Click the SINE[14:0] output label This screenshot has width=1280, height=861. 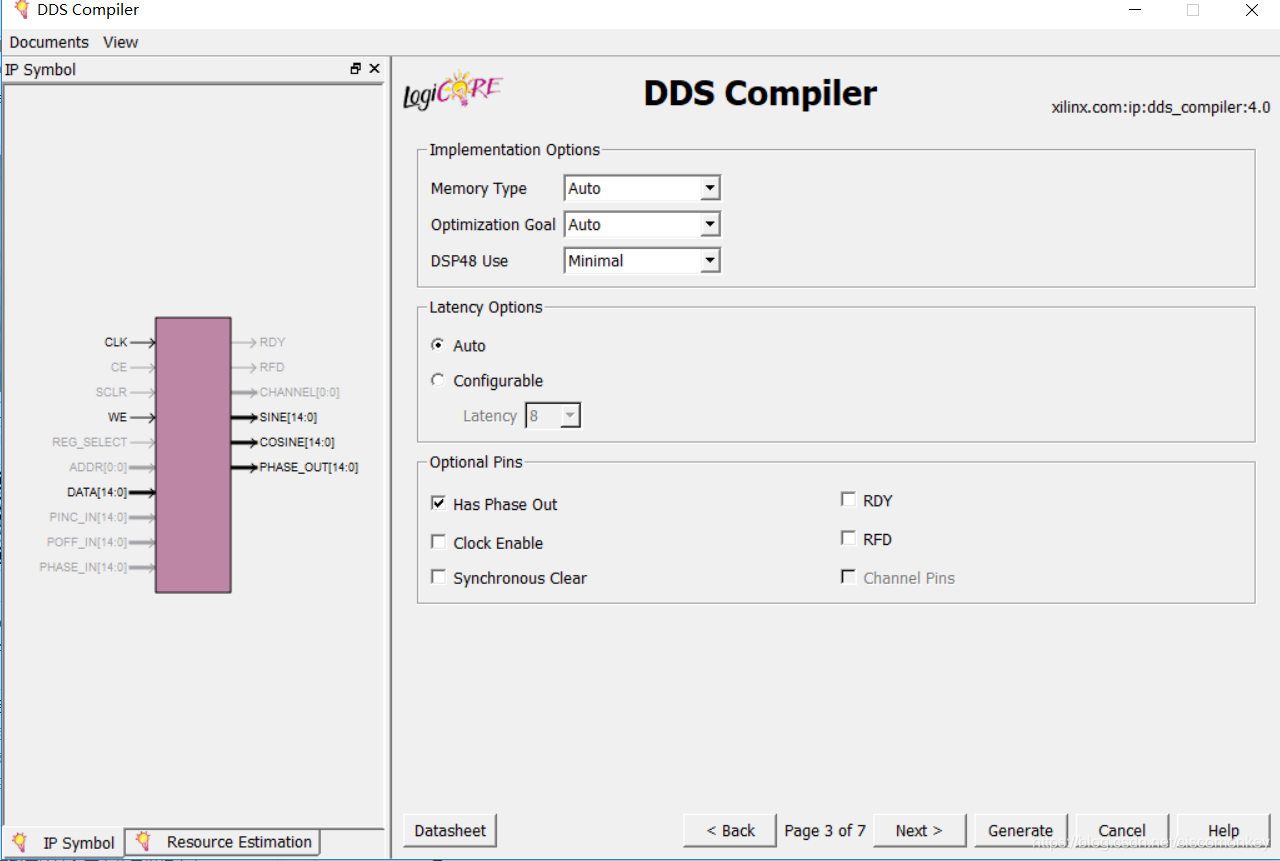pos(288,417)
